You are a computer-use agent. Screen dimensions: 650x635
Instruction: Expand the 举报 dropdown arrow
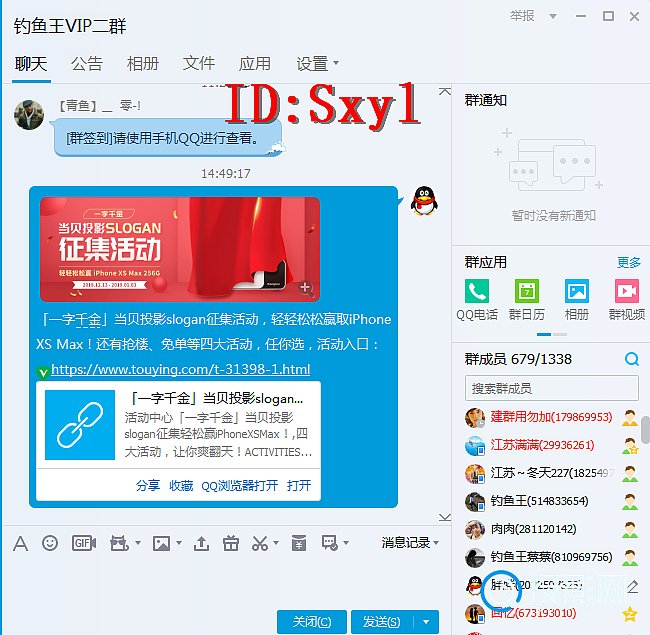(553, 16)
